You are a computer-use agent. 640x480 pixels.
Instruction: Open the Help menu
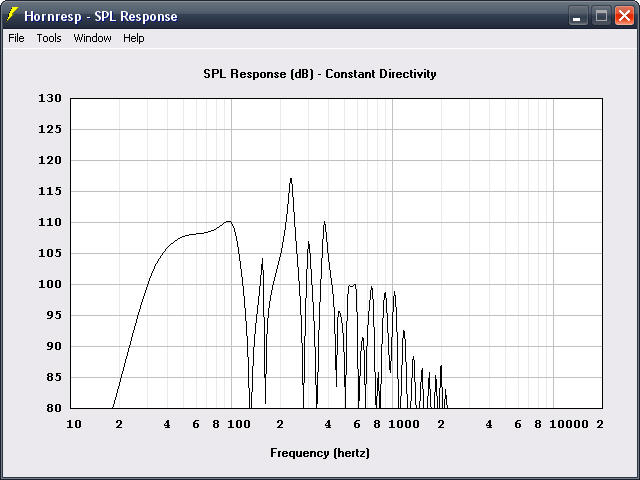[134, 38]
